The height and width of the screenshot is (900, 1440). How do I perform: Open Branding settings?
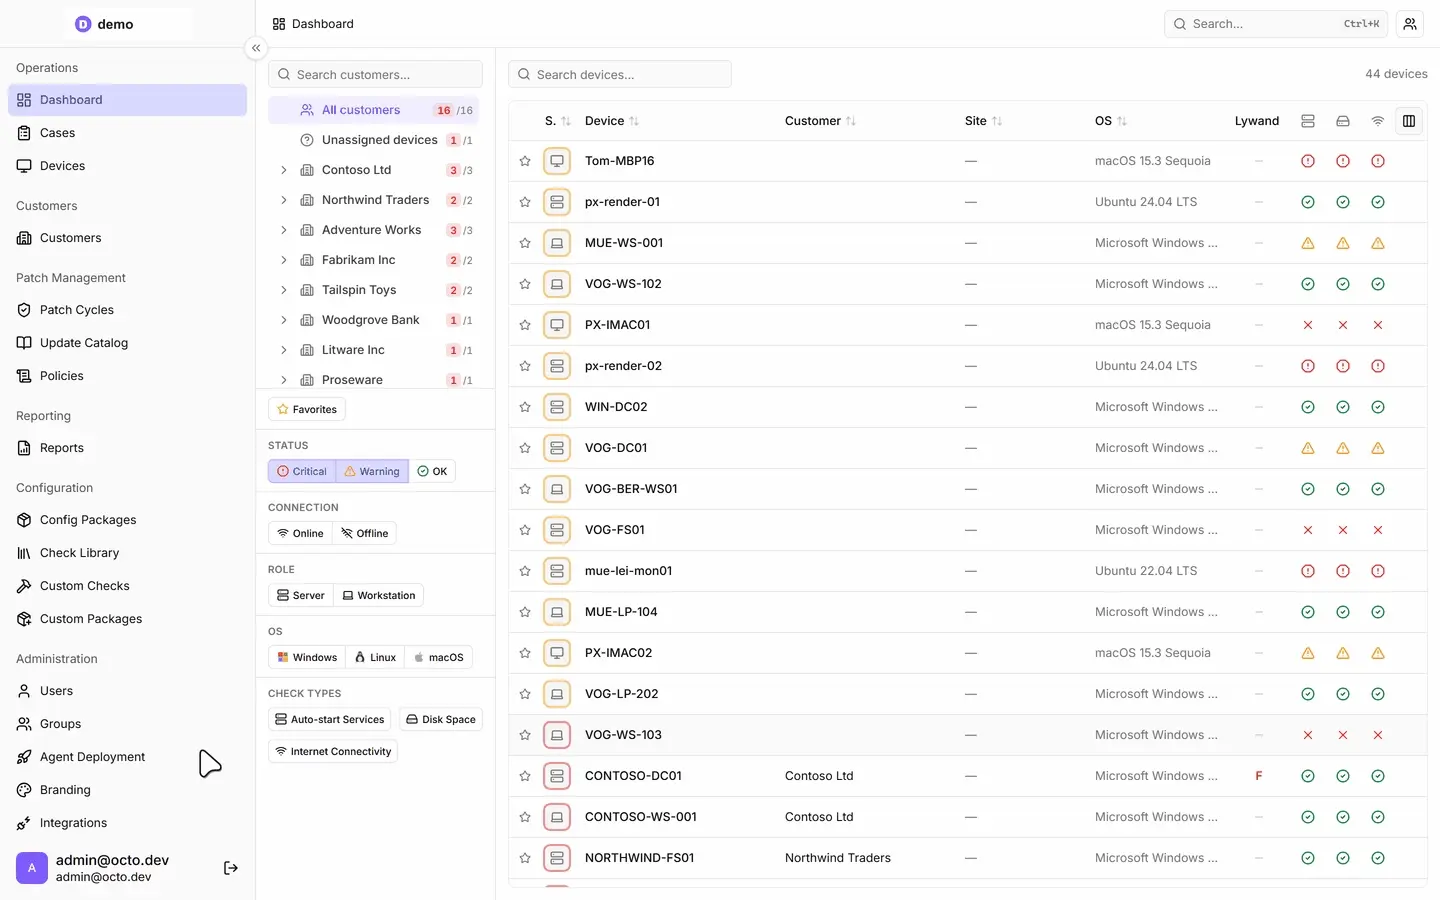point(127,790)
